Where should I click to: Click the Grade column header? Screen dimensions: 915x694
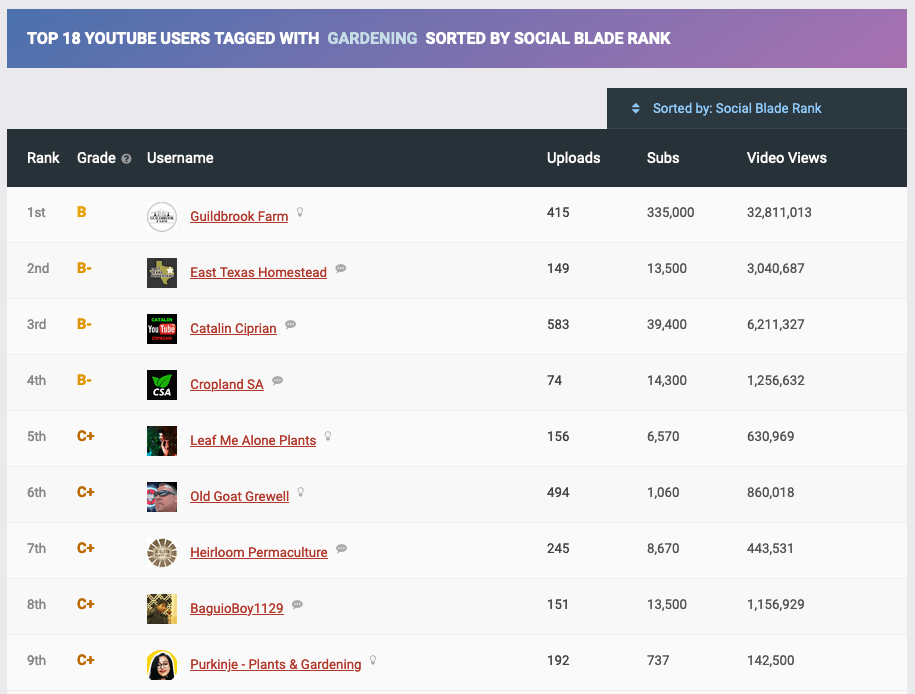(96, 158)
